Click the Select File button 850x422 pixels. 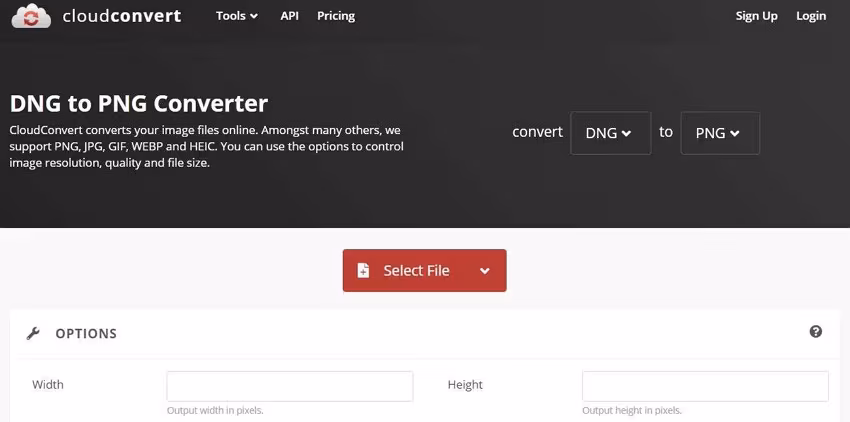pyautogui.click(x=424, y=270)
